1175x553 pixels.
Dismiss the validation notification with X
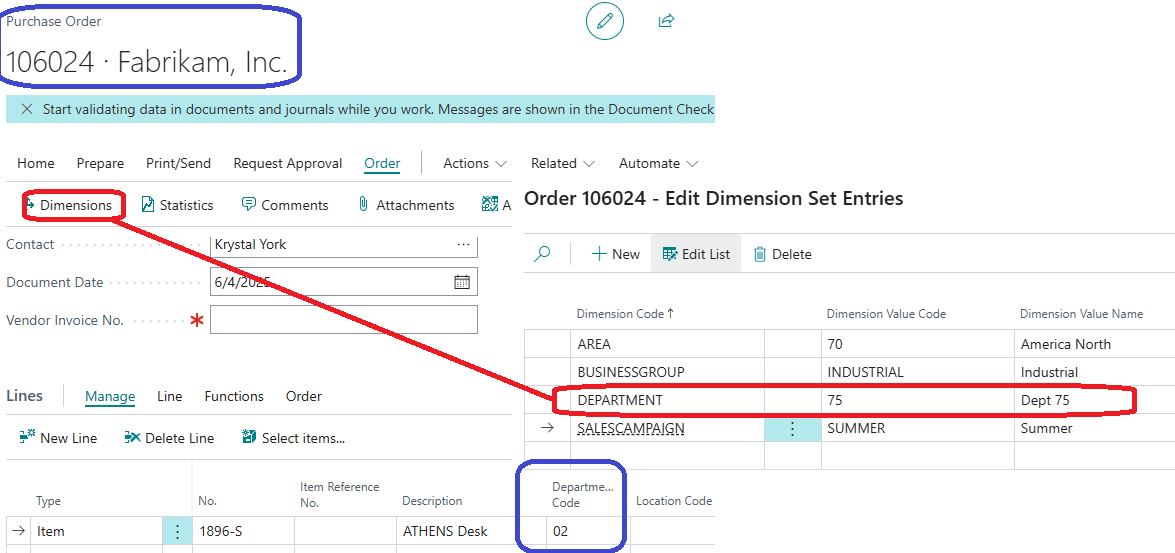27,109
